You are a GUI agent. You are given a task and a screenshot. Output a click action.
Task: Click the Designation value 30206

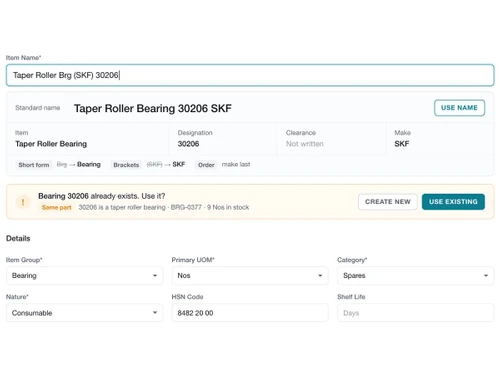coord(188,144)
